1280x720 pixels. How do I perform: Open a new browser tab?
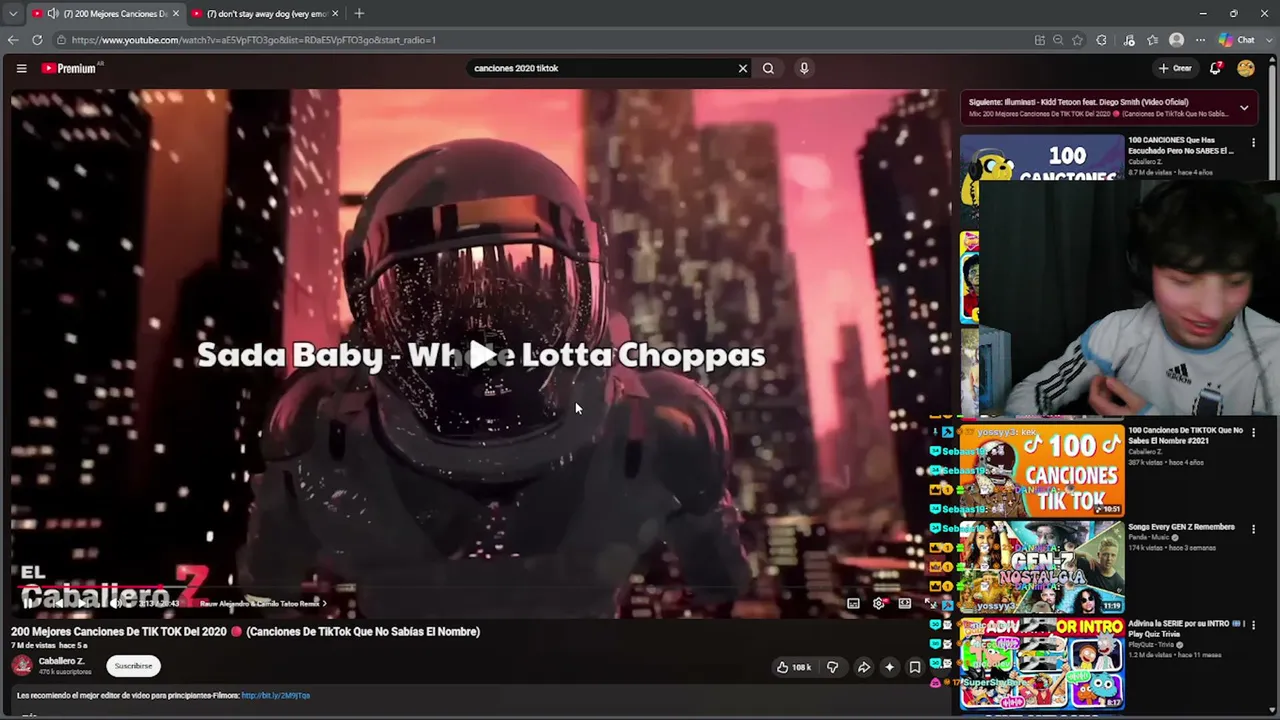[x=359, y=14]
